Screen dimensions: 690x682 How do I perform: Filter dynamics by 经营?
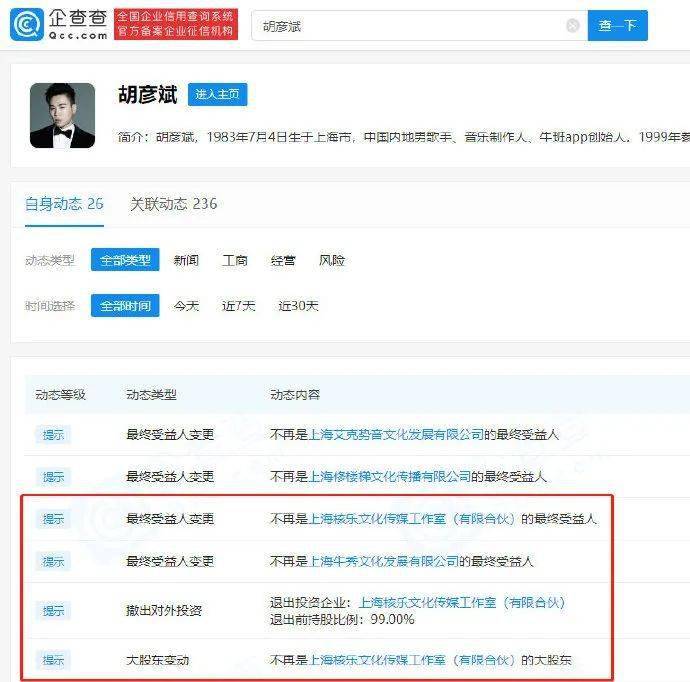point(283,260)
